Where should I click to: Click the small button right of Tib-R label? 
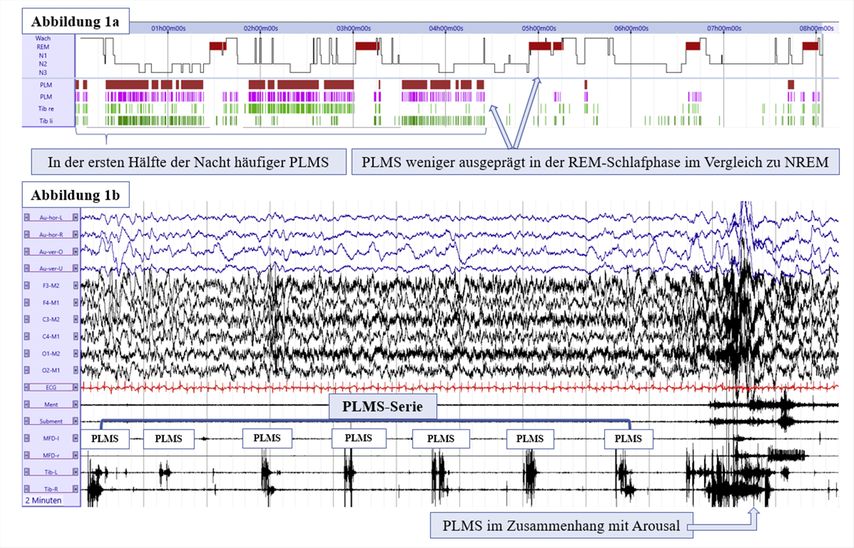(73, 487)
